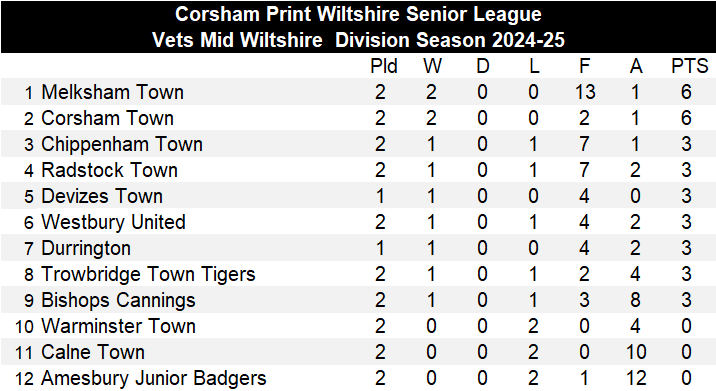Click the Durrington team name
This screenshot has width=716, height=391.
pyautogui.click(x=86, y=248)
